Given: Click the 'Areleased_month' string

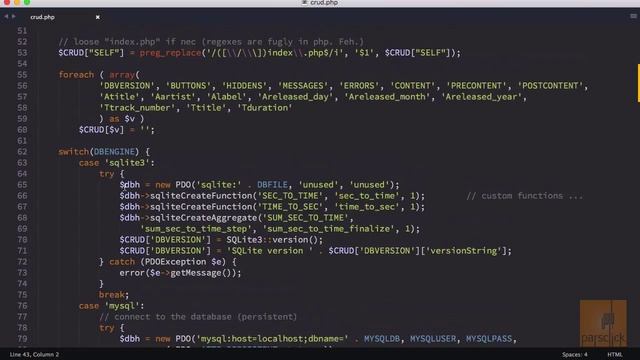Looking at the screenshot, I should 387,97.
